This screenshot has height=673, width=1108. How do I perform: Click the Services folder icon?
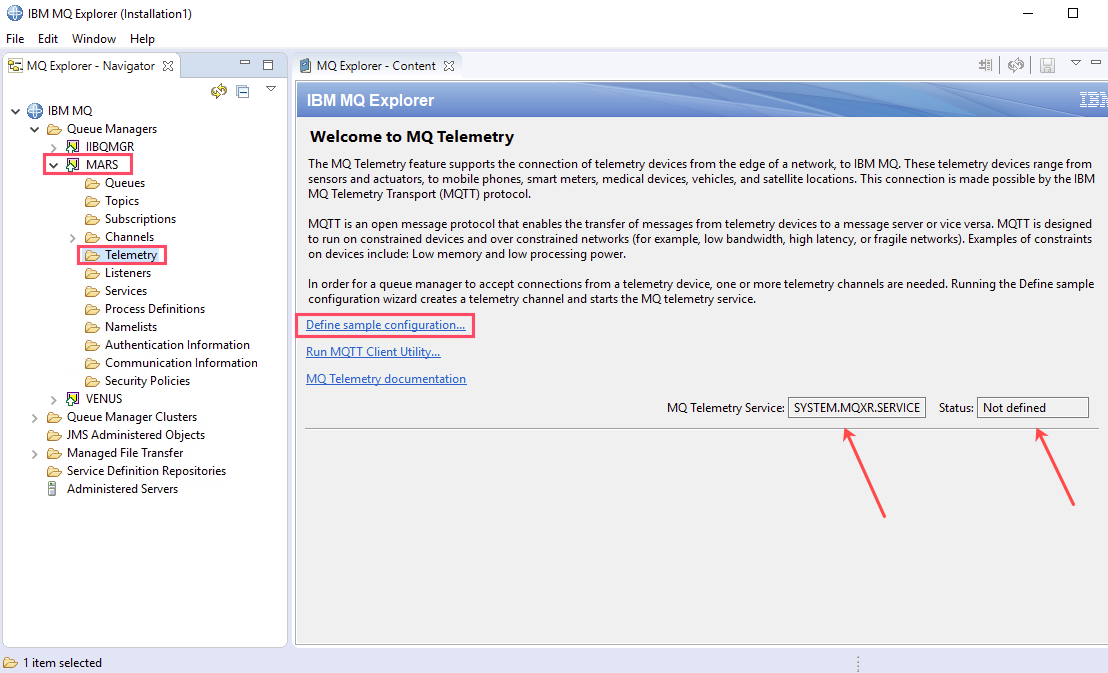coord(92,291)
